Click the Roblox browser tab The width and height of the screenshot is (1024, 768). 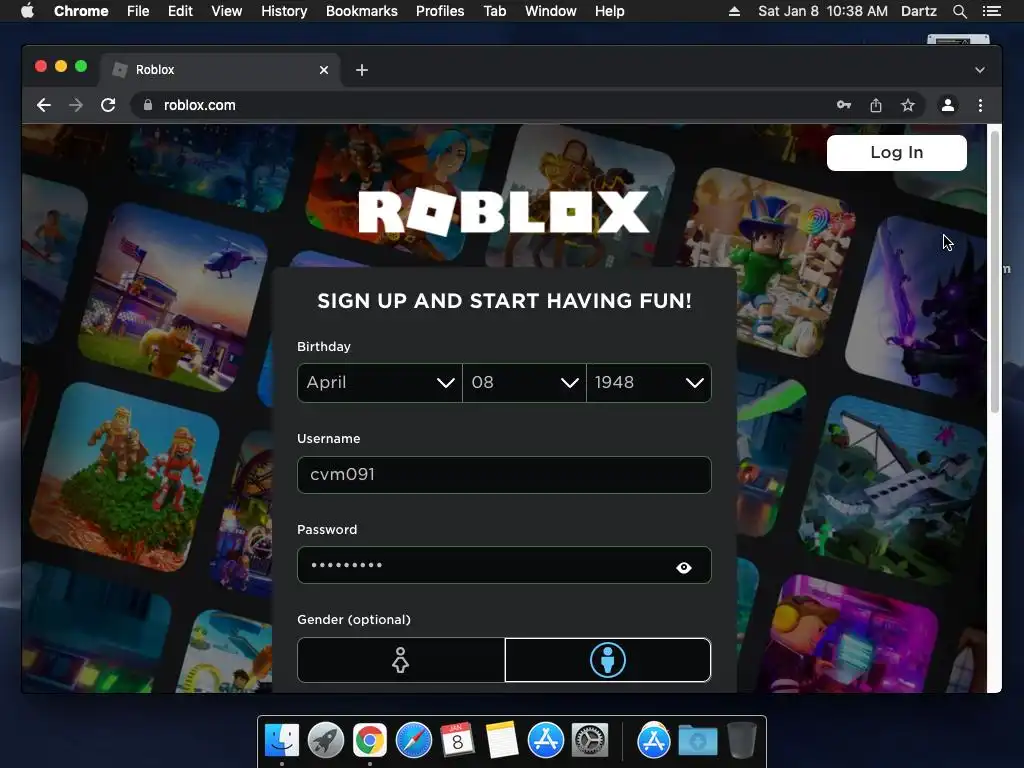[220, 70]
